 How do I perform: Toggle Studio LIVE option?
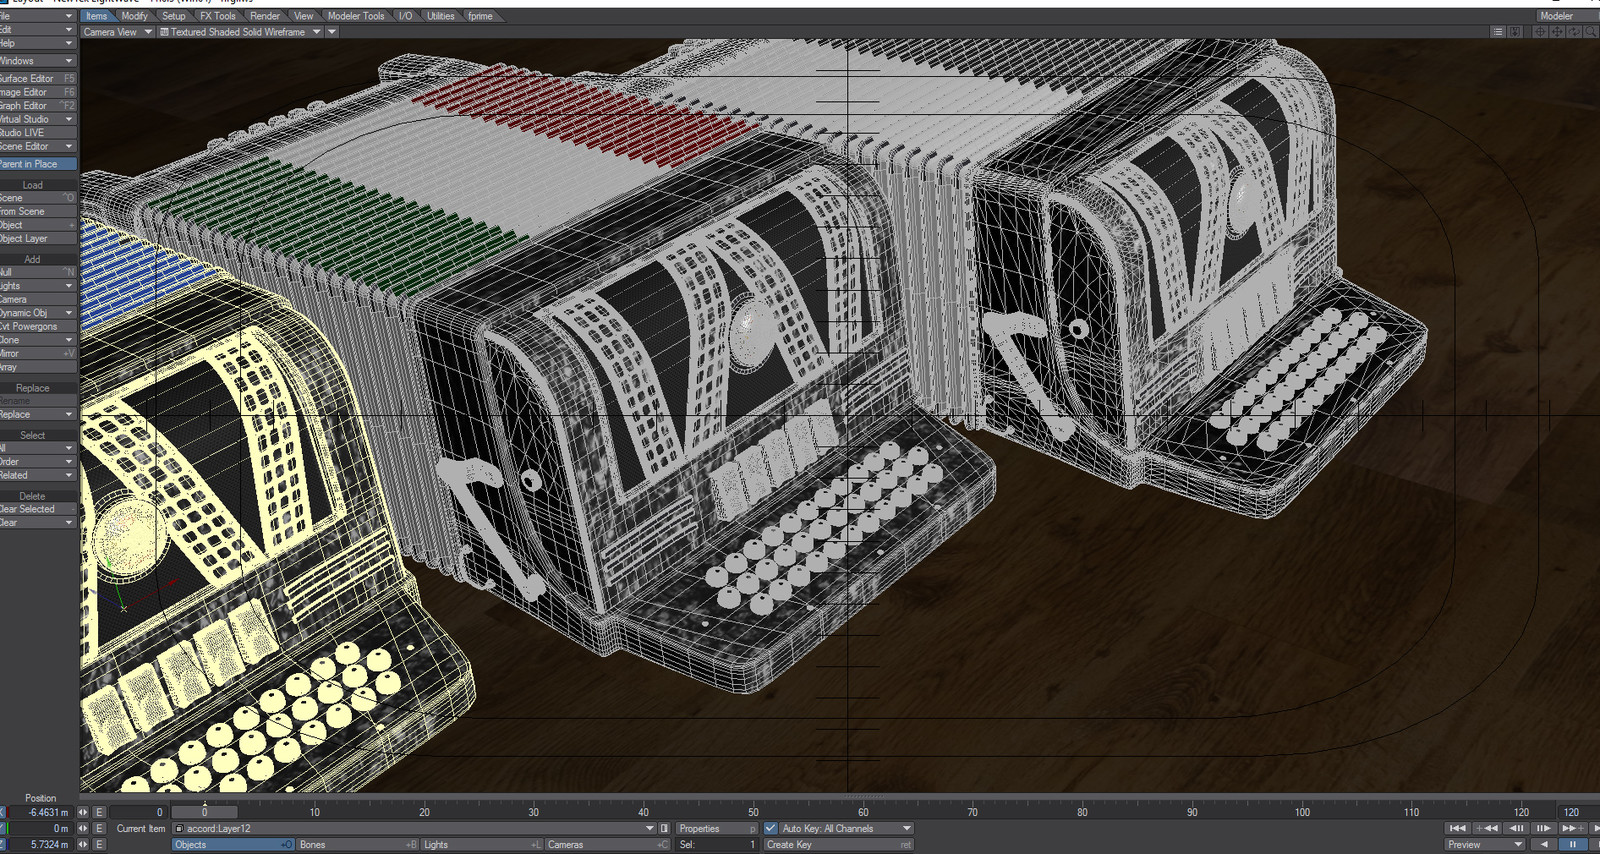38,132
